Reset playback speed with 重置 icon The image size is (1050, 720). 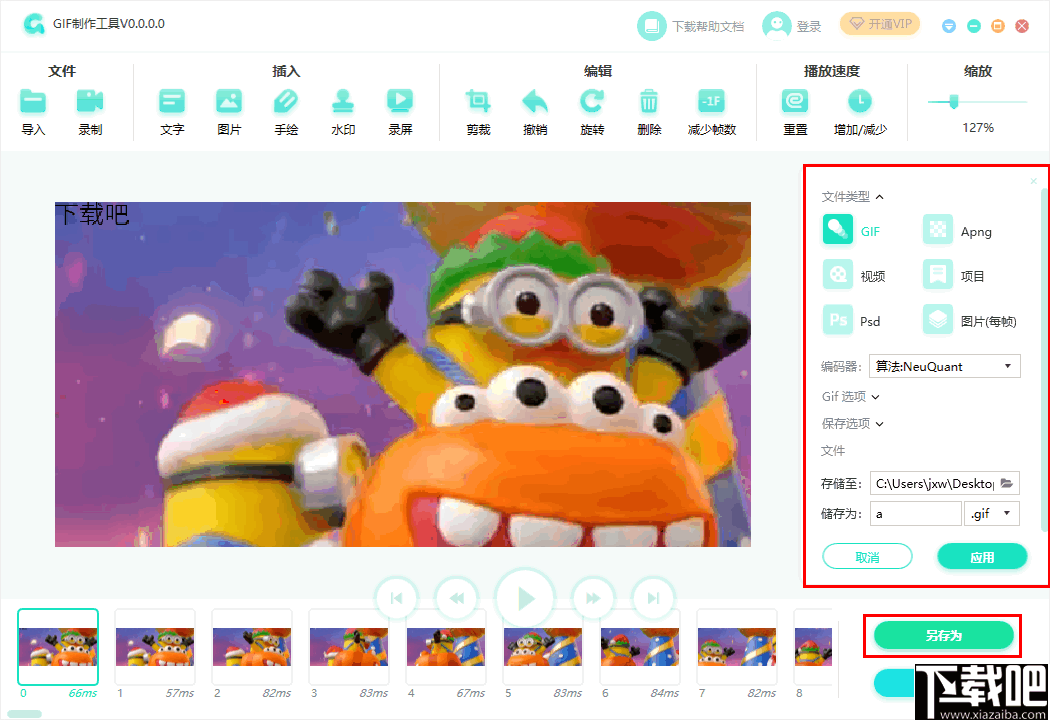795,101
